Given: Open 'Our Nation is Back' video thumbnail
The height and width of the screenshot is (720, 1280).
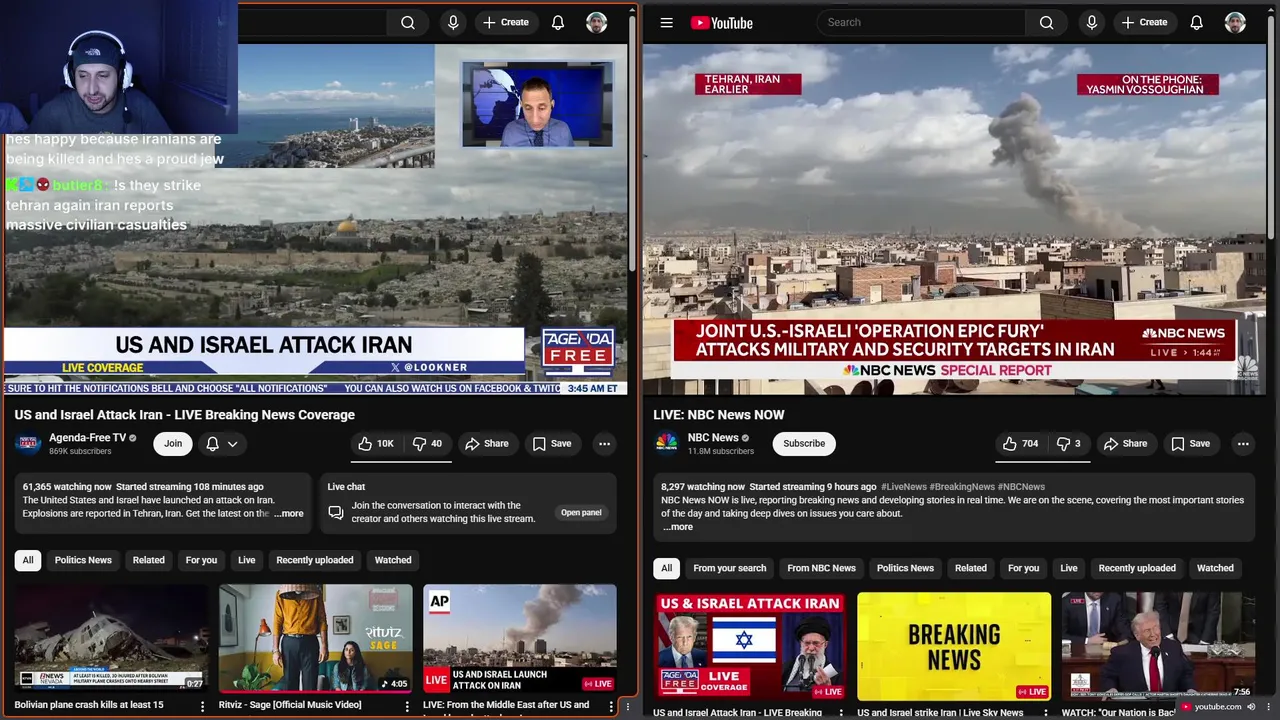Looking at the screenshot, I should pyautogui.click(x=1158, y=646).
